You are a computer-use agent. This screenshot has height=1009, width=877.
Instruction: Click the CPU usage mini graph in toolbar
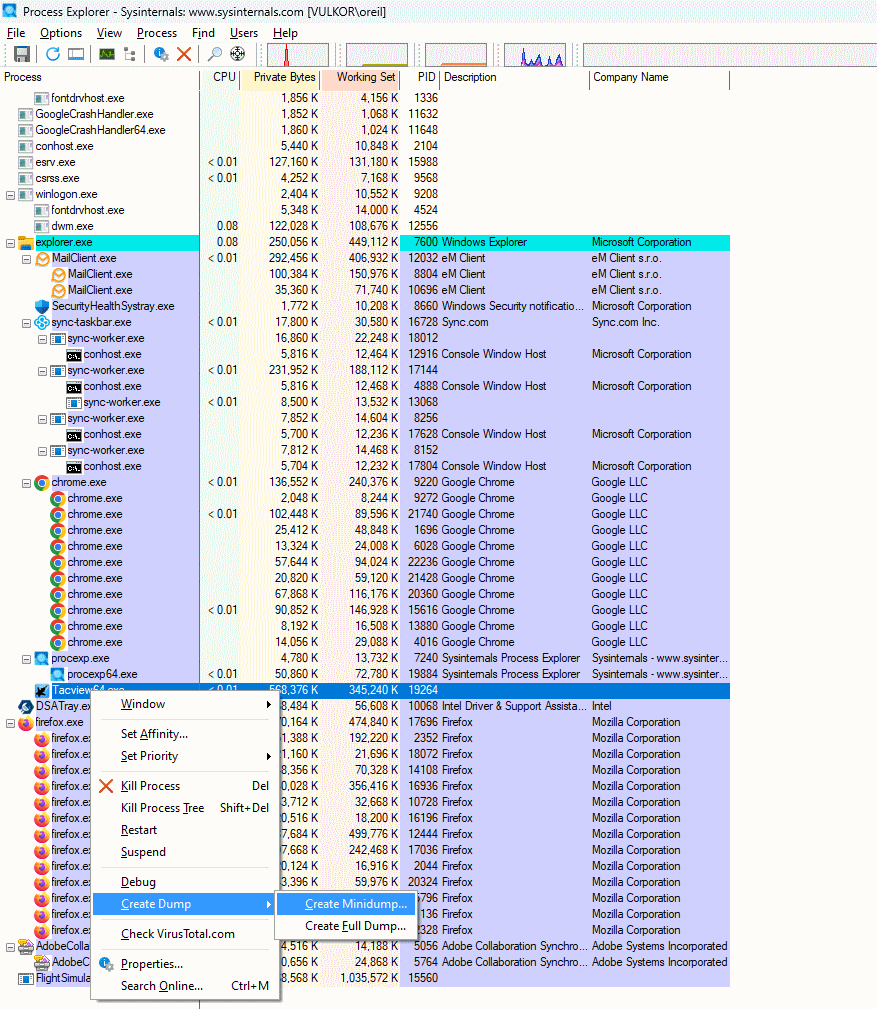click(298, 55)
